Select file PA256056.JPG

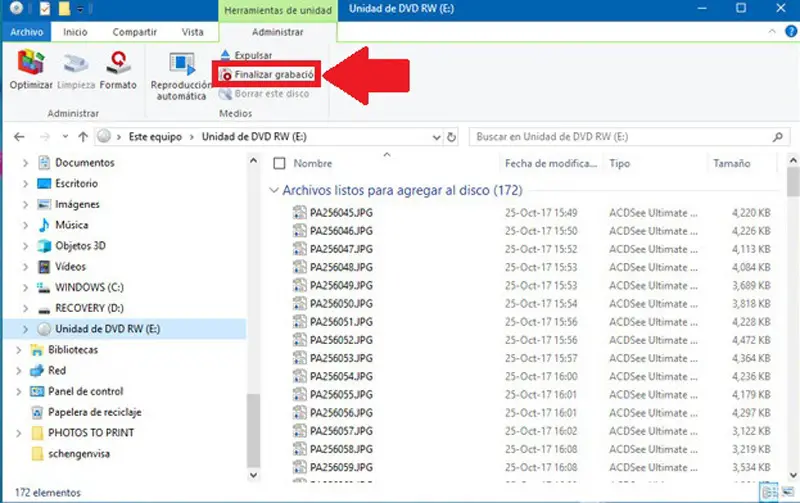341,413
